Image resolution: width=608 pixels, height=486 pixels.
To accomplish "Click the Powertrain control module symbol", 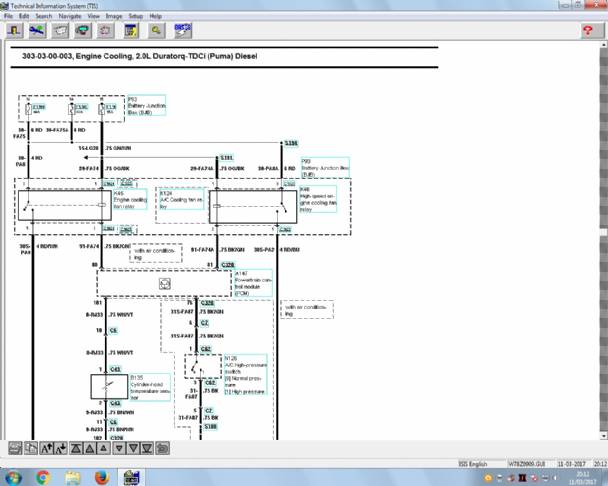I will 163,283.
